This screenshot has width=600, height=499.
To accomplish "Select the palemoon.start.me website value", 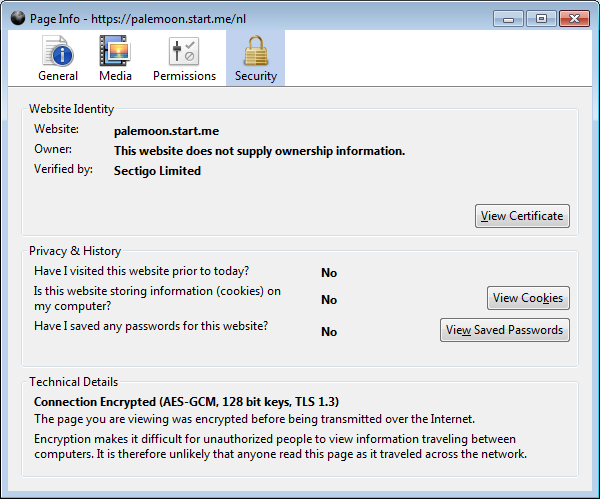I will click(x=166, y=131).
